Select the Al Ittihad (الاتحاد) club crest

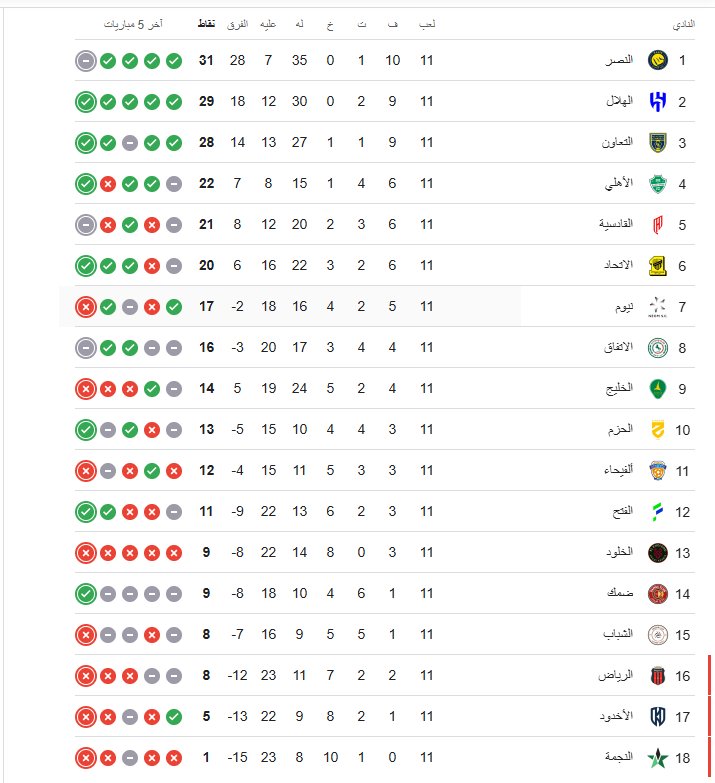[x=657, y=265]
